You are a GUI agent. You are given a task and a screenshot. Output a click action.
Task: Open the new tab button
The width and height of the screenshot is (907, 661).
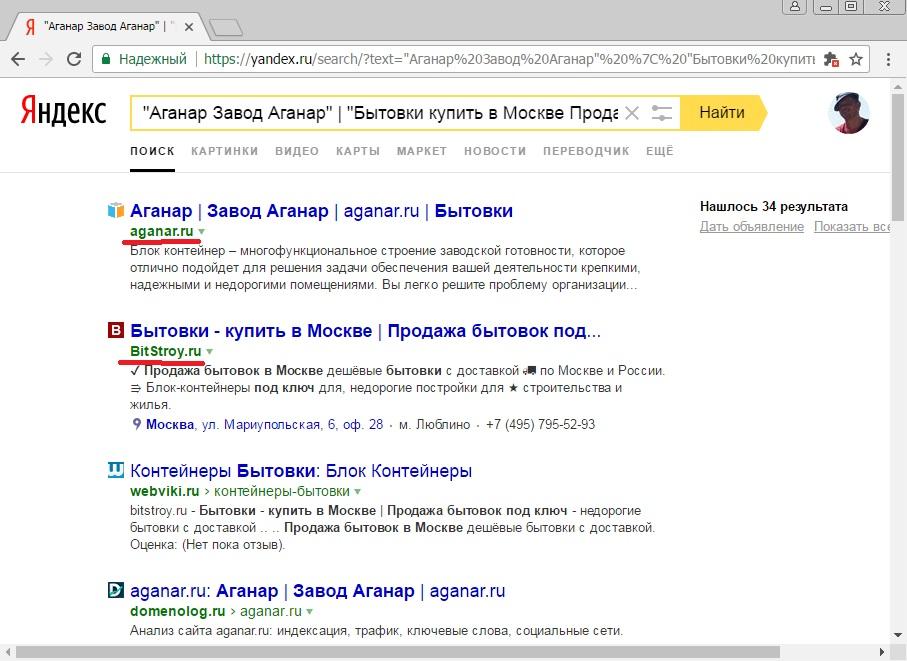(x=226, y=27)
